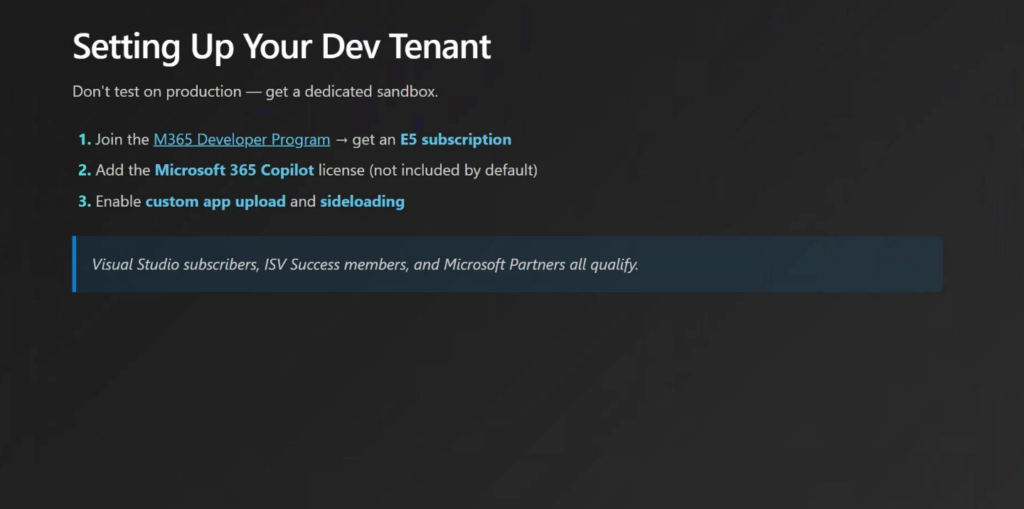Click the 'Setting Up Your Dev Tenant' heading

pos(282,47)
